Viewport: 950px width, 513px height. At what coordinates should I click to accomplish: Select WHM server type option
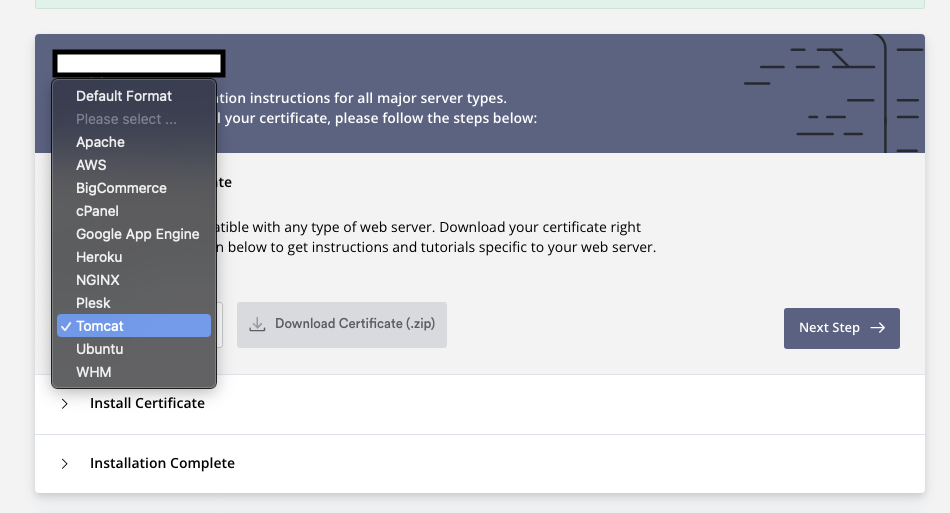pos(134,372)
